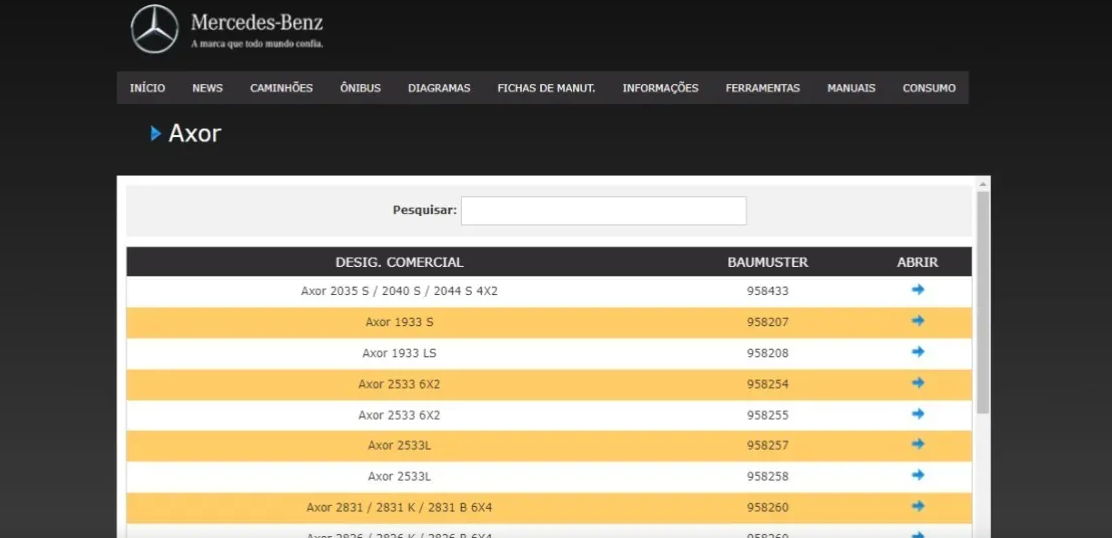The height and width of the screenshot is (538, 1112).
Task: Select 'Axor 2035 S / 2040 S / 2044 S 4X2' cell
Action: [x=399, y=291]
